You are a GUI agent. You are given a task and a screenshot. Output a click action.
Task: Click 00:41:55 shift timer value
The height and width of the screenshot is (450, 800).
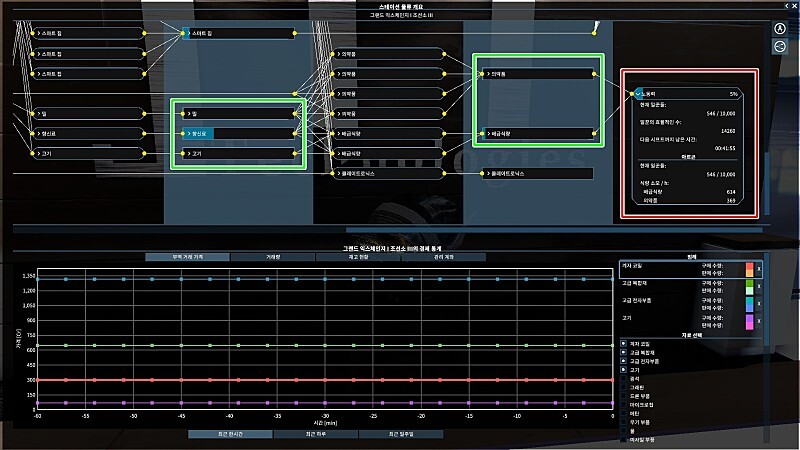(724, 148)
